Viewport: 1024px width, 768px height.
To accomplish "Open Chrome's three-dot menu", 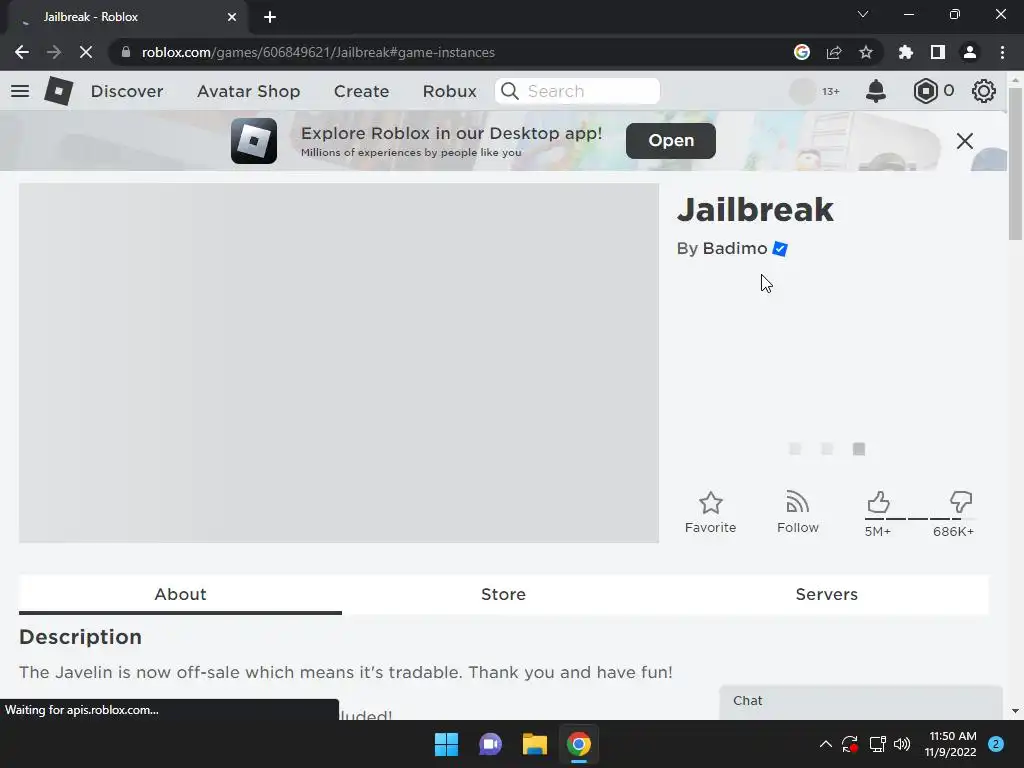I will click(x=1002, y=52).
